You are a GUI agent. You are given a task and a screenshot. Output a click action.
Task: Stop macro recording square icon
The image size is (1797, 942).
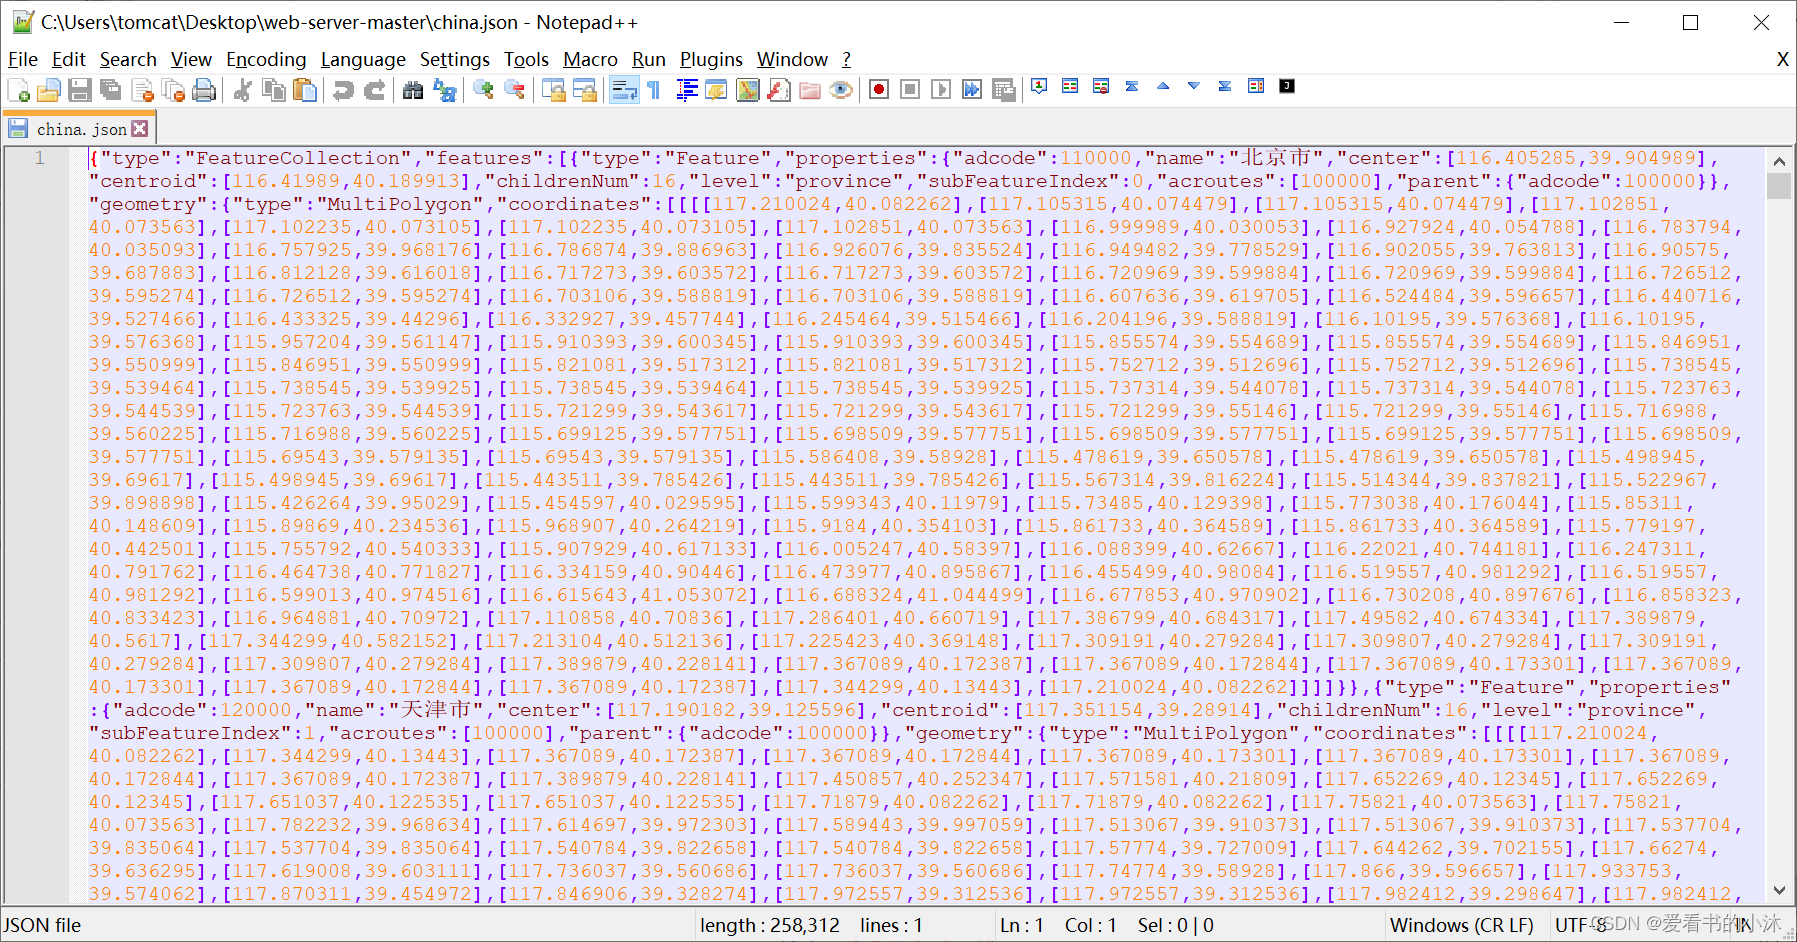coord(910,90)
